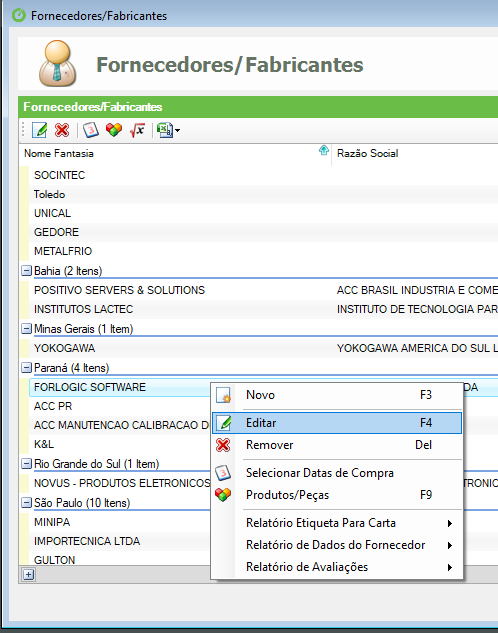
Task: Click cubes icon beside Produtos/Peças
Action: [223, 495]
